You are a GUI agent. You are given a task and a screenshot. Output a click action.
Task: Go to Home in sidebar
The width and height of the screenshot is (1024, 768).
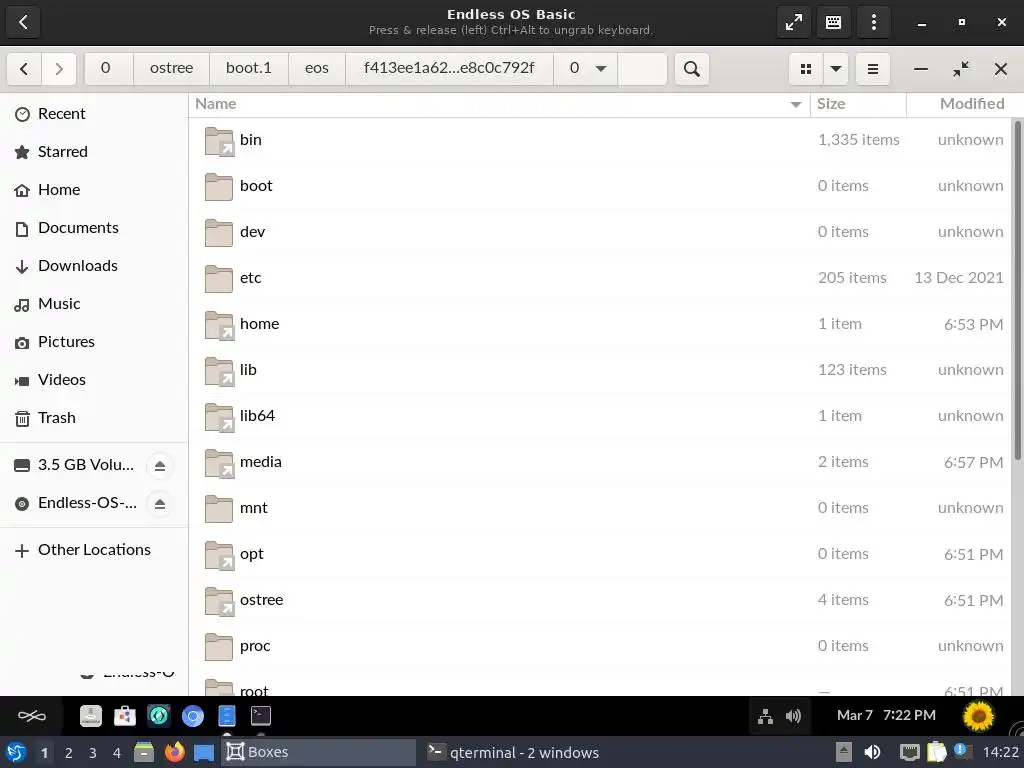(94, 189)
